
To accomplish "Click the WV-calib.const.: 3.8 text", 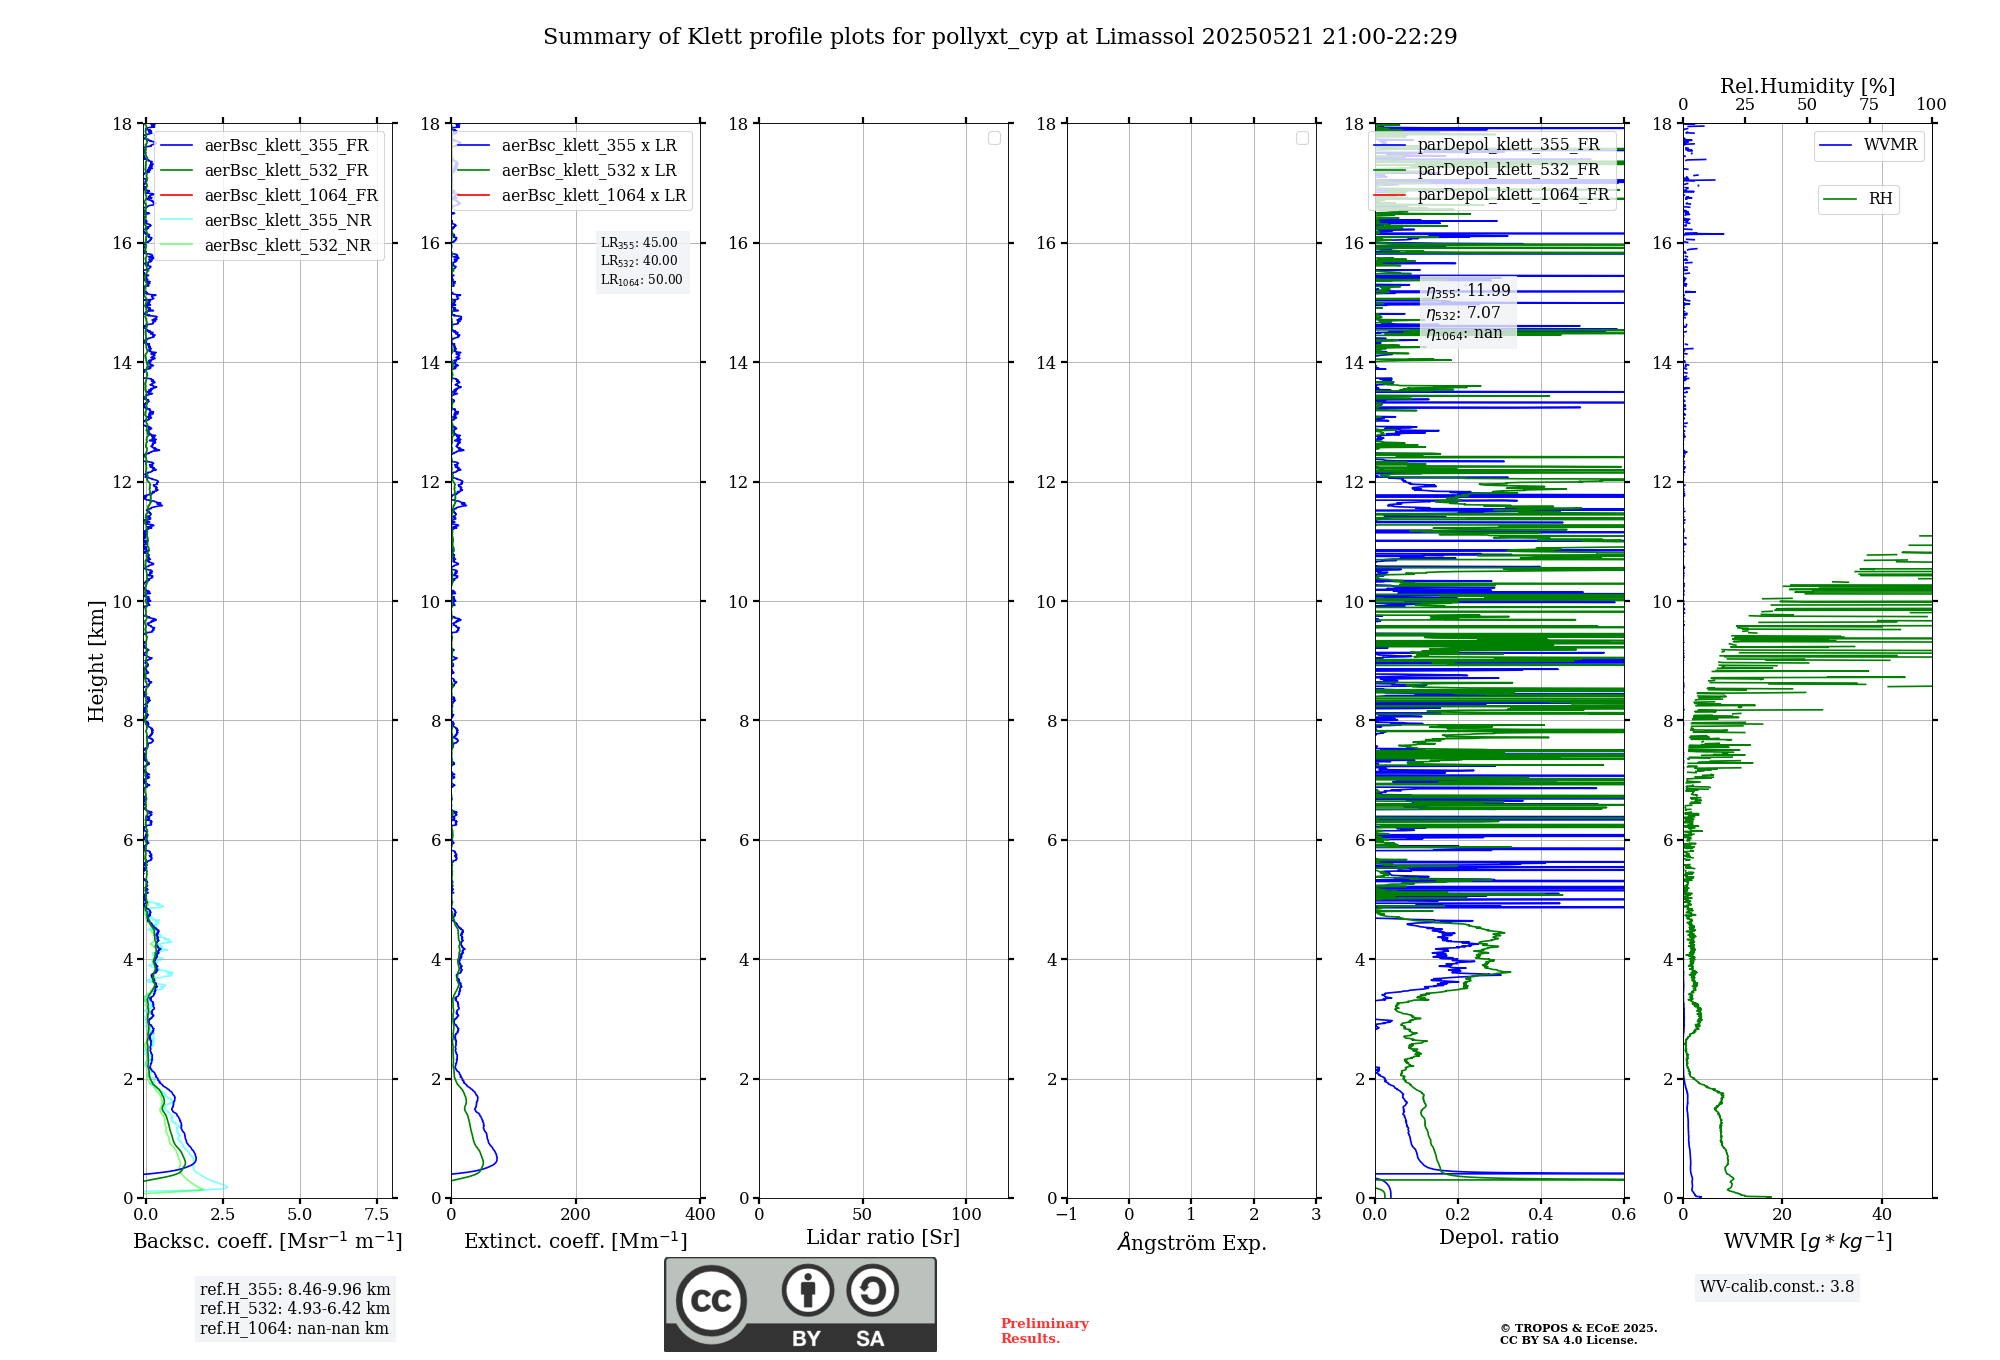I will coord(1777,1287).
